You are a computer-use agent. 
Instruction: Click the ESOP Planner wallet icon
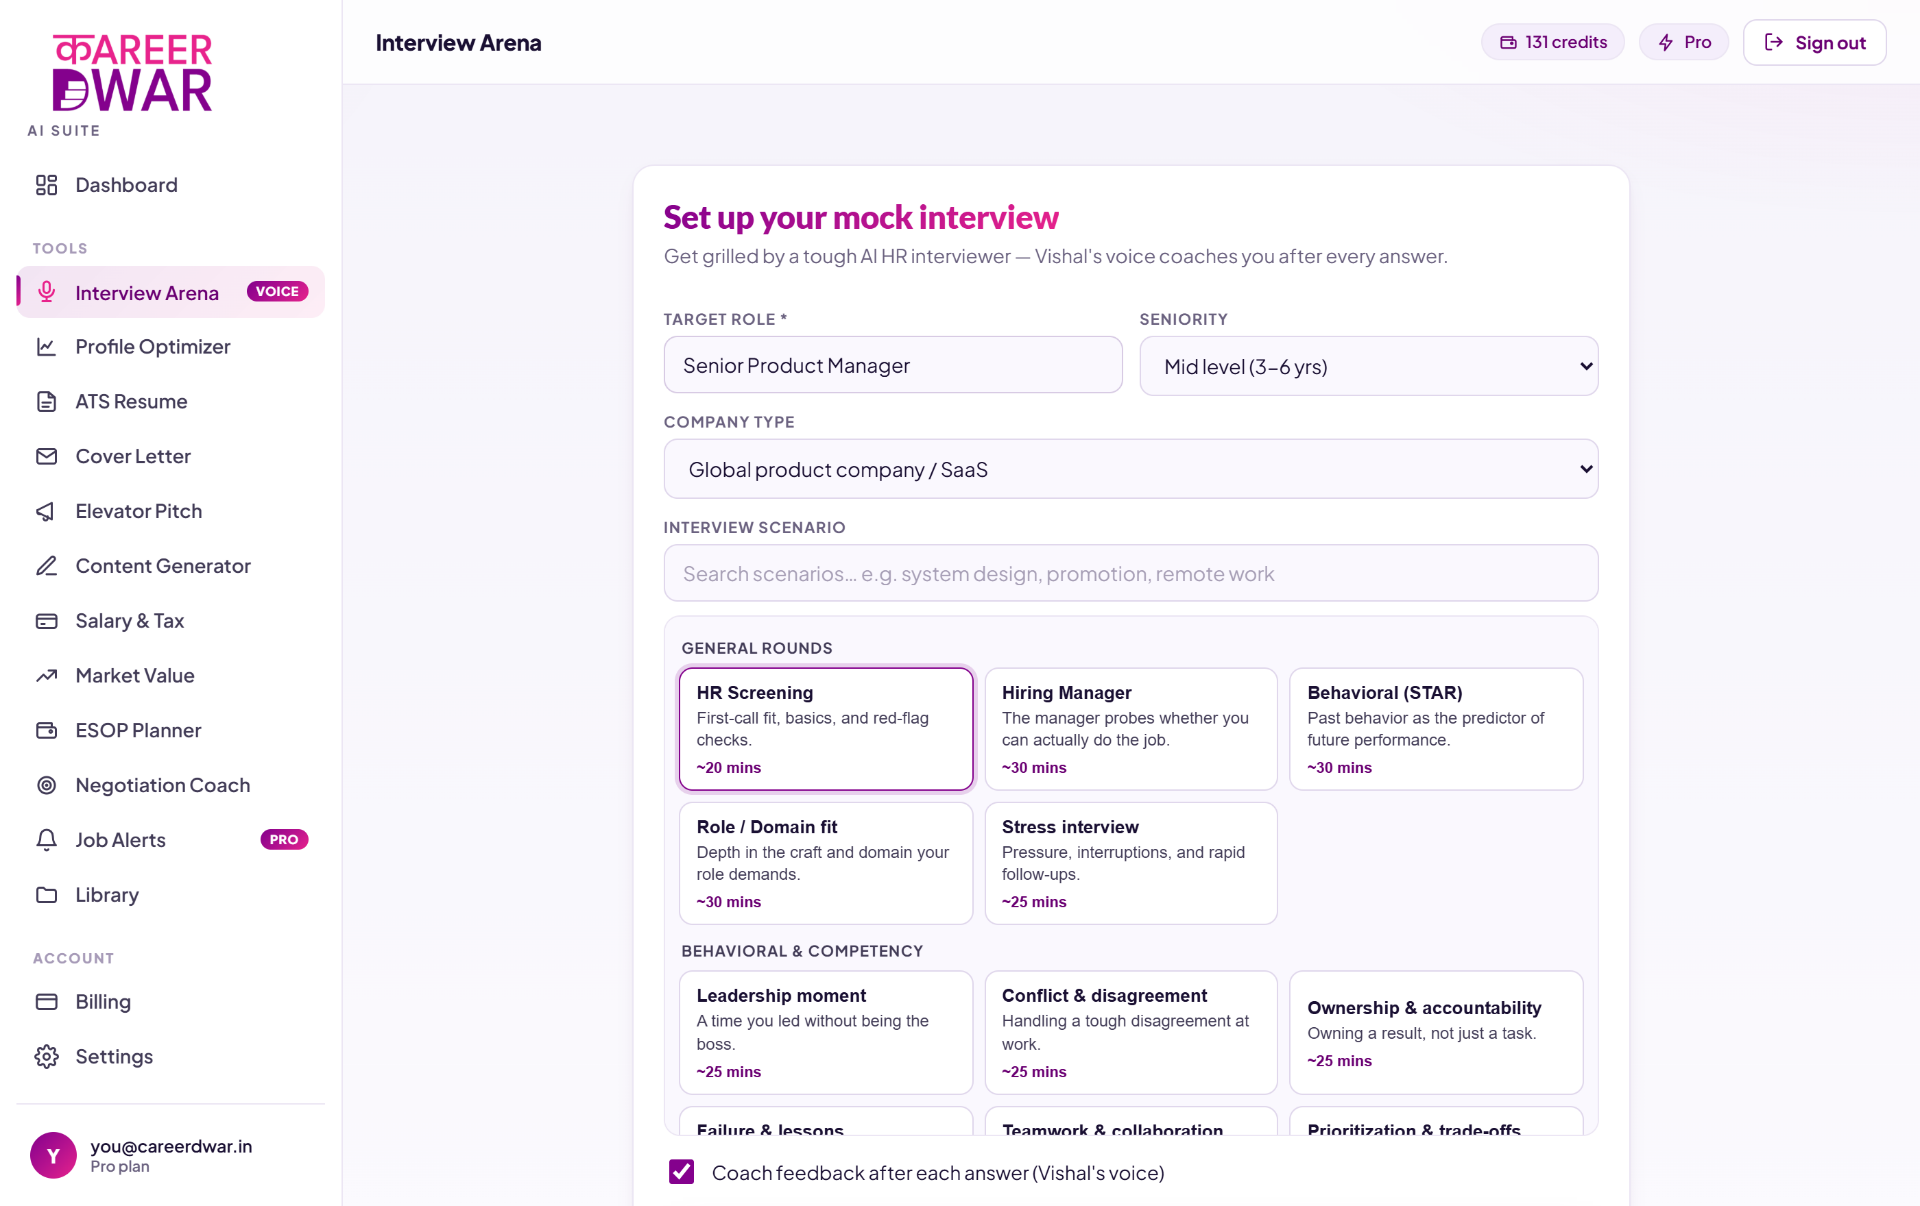click(47, 730)
